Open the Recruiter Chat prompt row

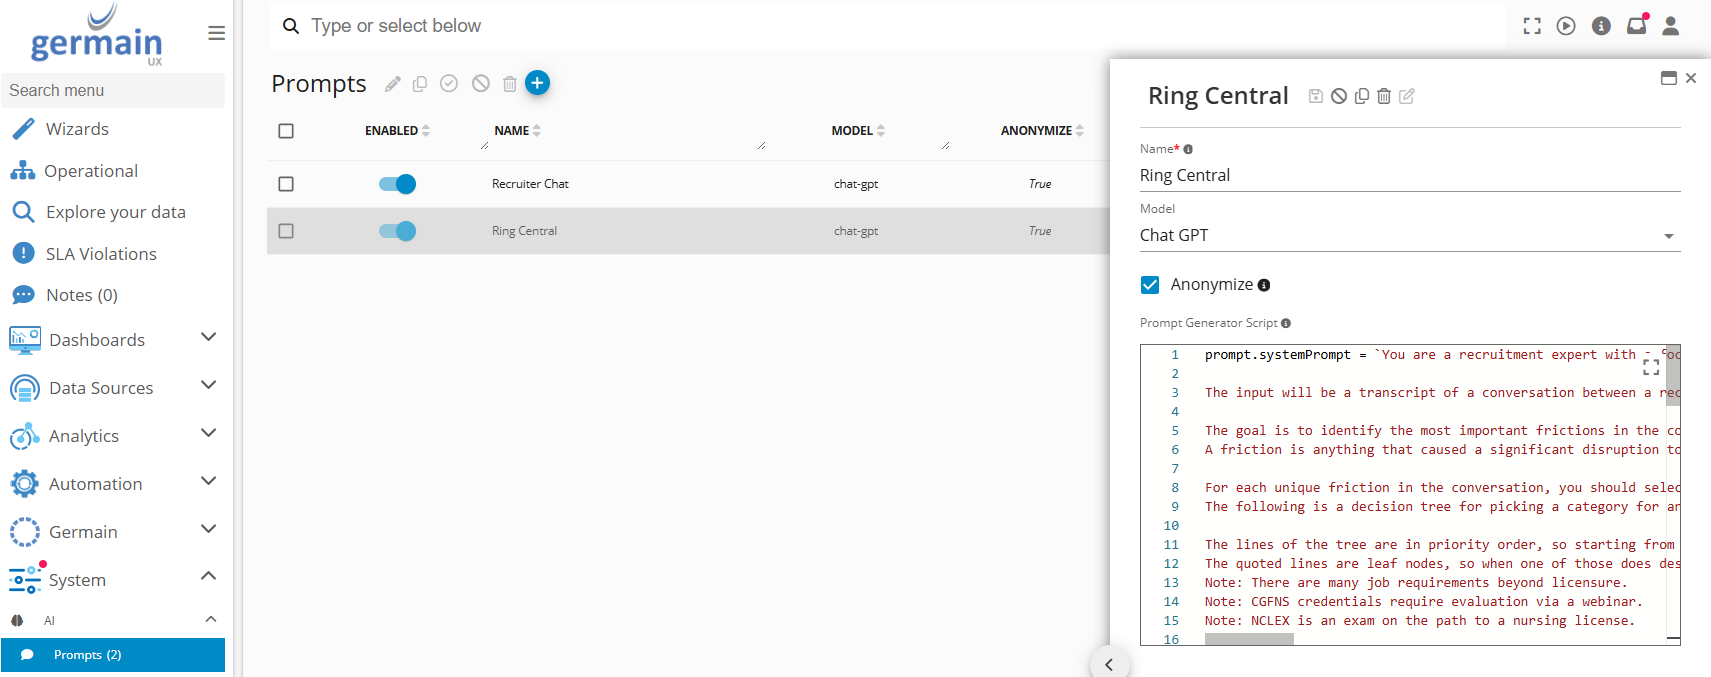tap(530, 184)
